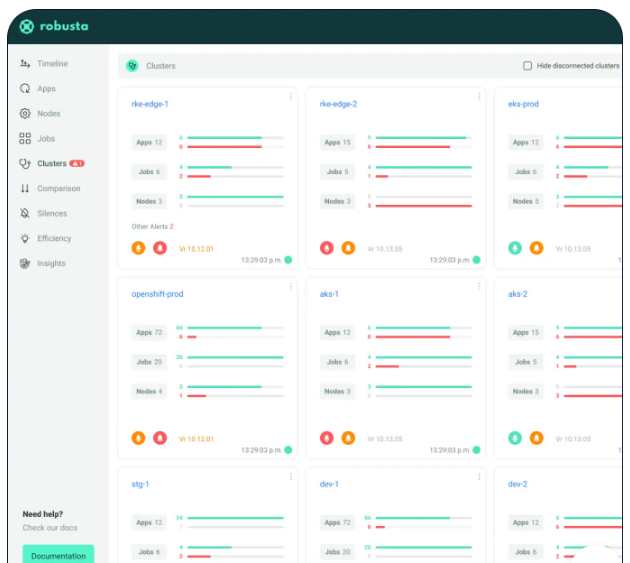Open aks-2 cluster
Screen dimensions: 630x563
pos(518,294)
